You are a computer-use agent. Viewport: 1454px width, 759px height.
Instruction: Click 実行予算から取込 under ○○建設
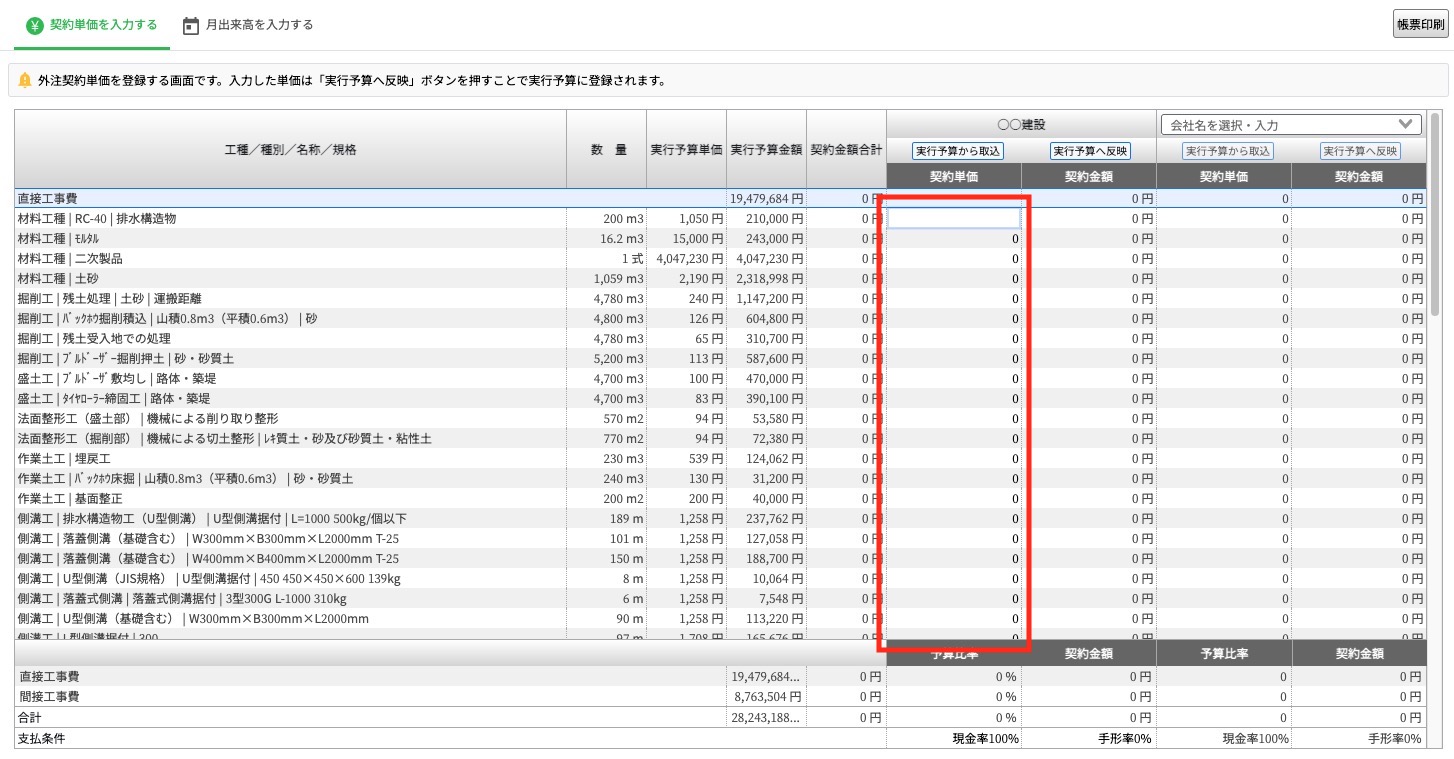[957, 151]
